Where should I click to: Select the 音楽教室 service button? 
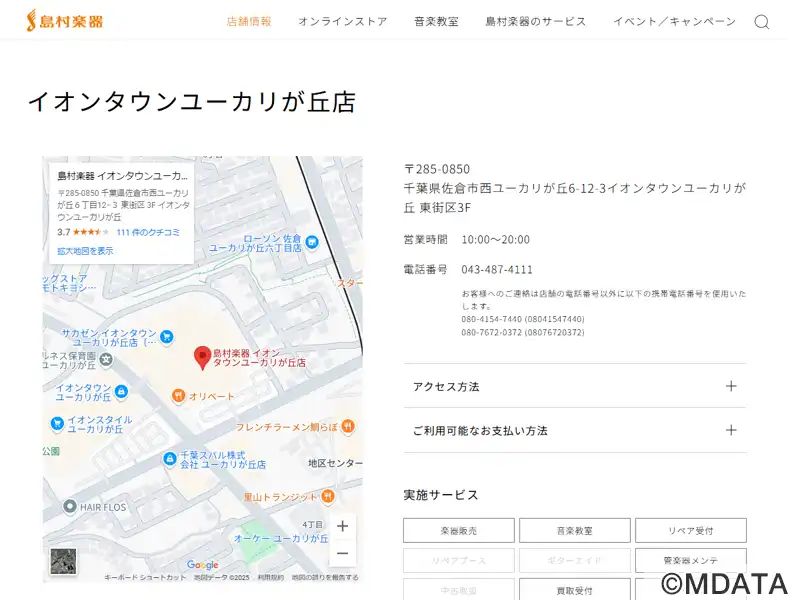coord(574,531)
